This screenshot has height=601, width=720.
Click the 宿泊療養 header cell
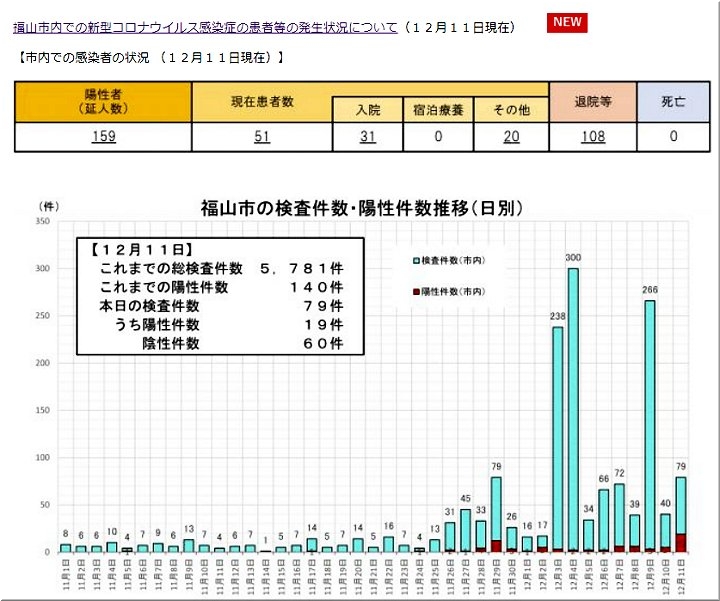coord(438,110)
